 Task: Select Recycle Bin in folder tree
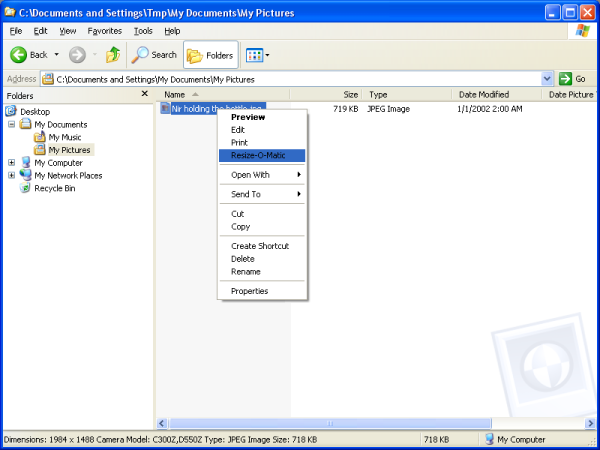pos(54,188)
